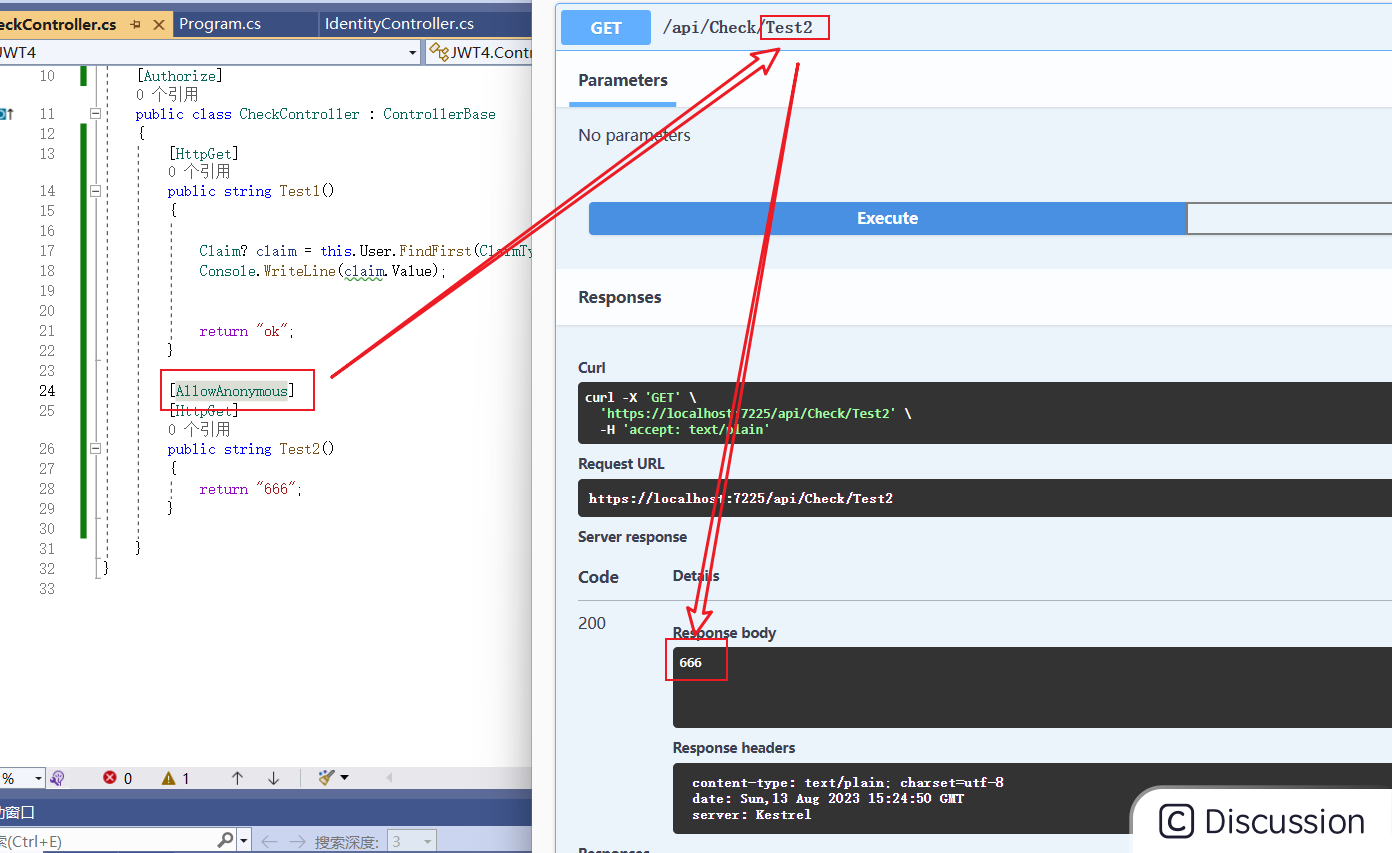The width and height of the screenshot is (1392, 853).
Task: Open the JWT4 project dropdown
Action: (413, 52)
